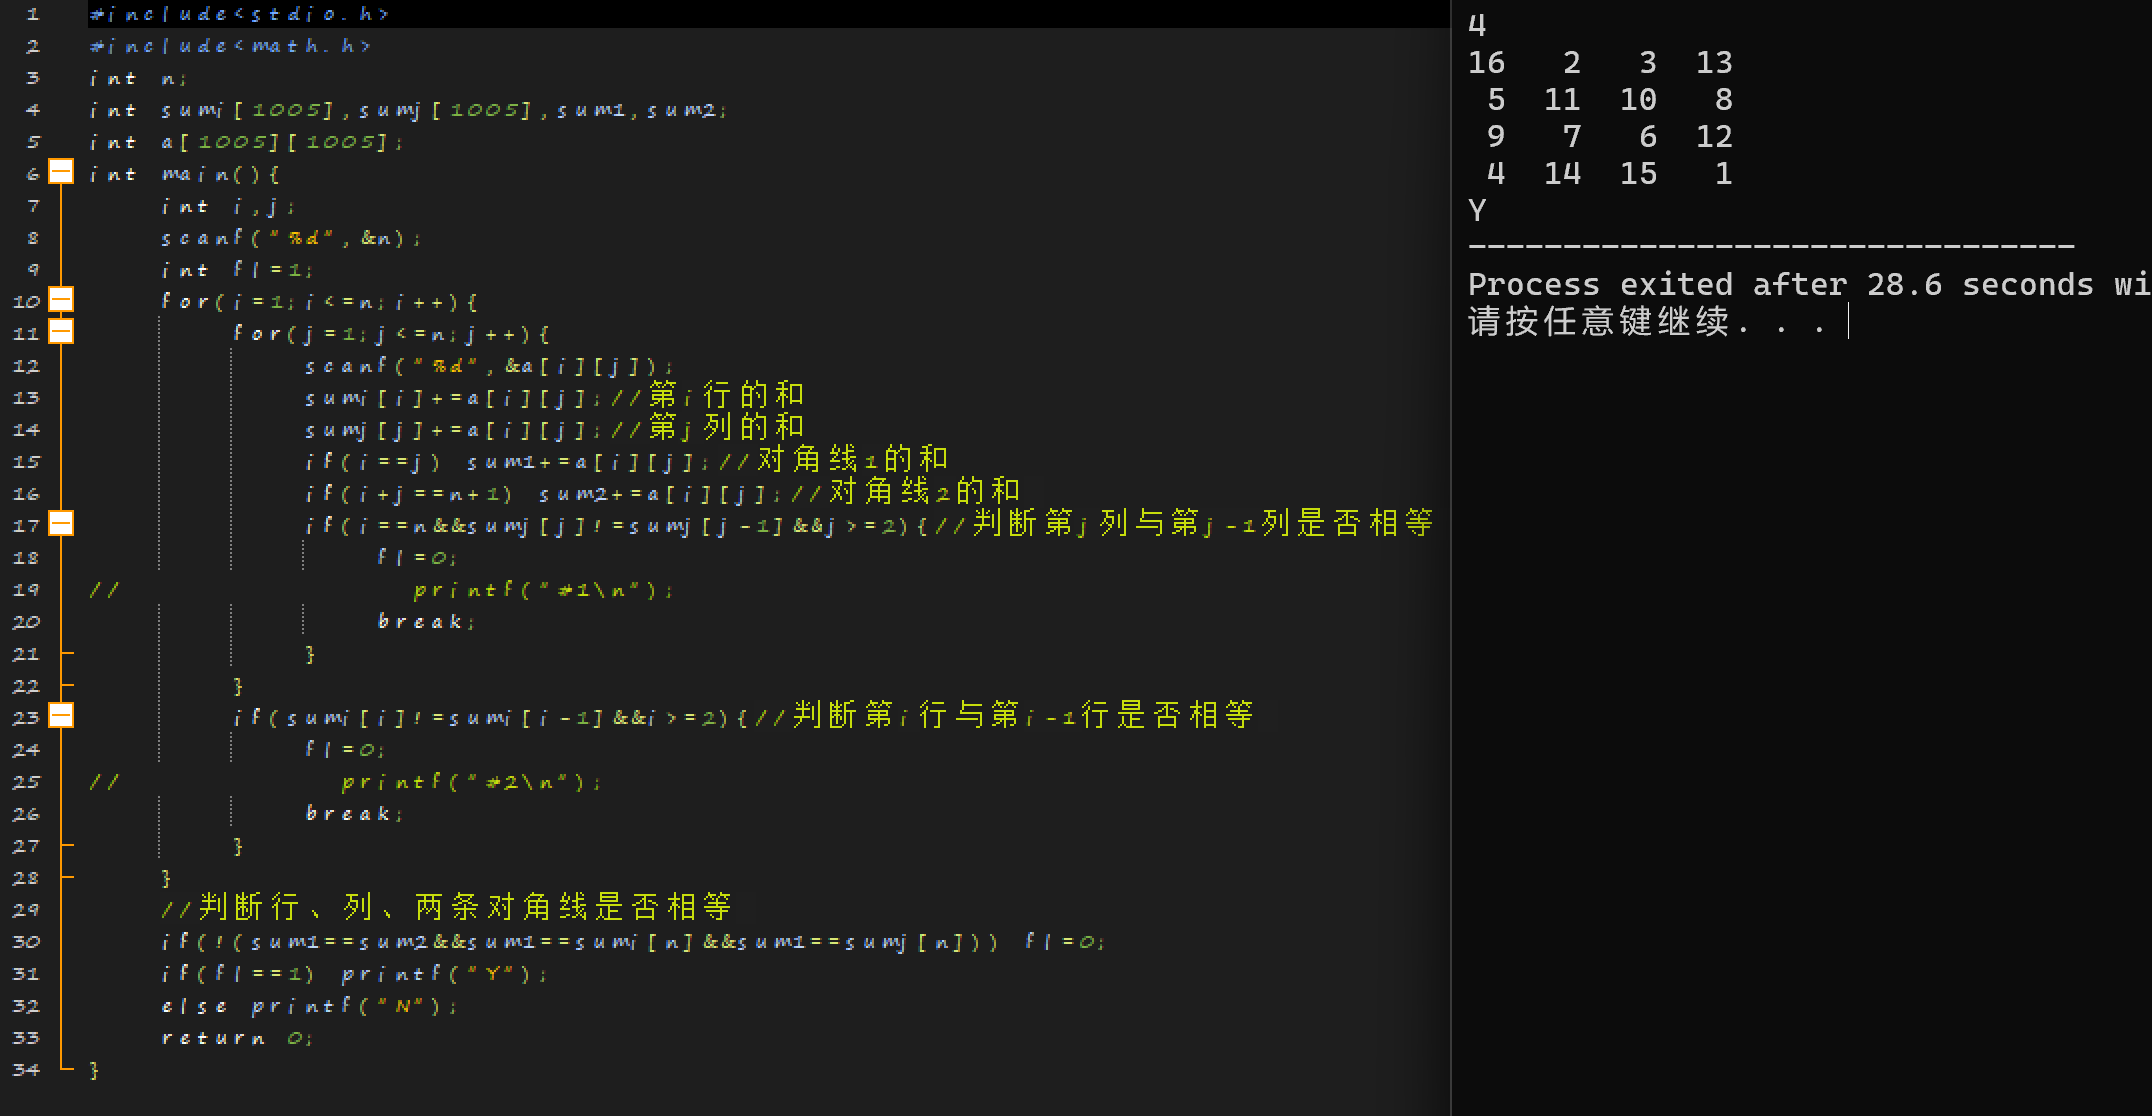Place cursor on the #include<math.h> line
This screenshot has width=2152, height=1116.
[x=230, y=46]
